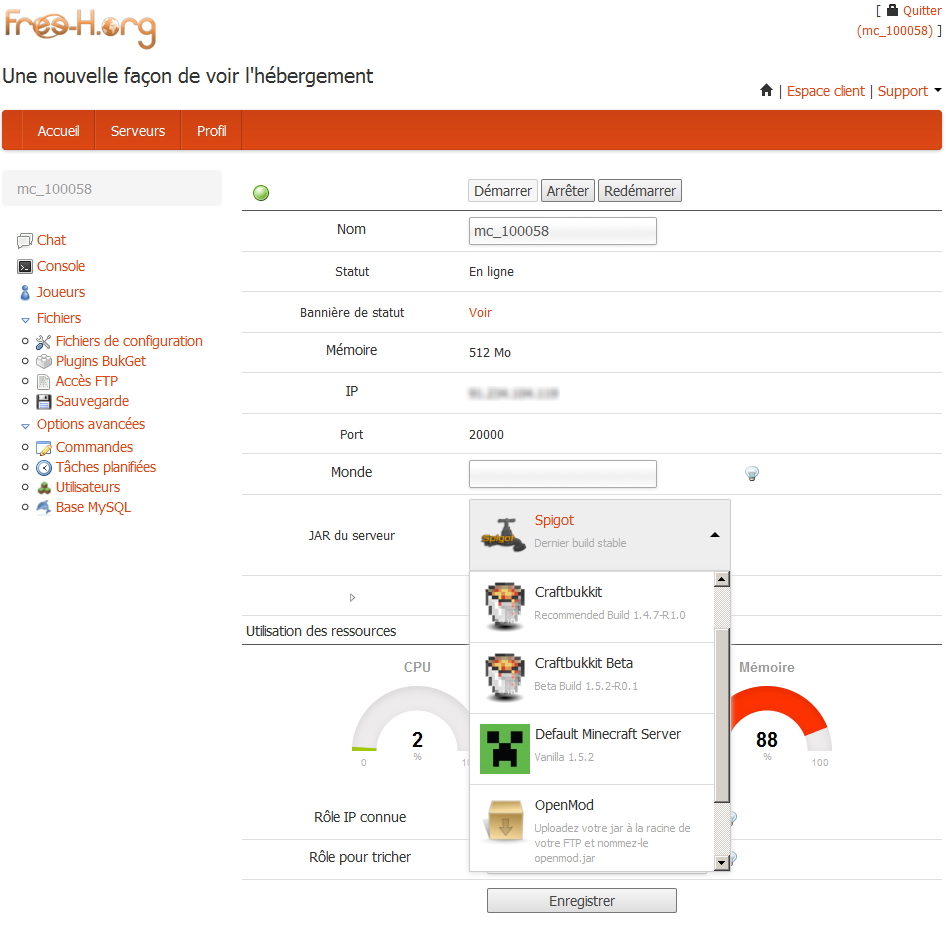The height and width of the screenshot is (949, 946).
Task: Open the Joueurs sidebar link
Action: [61, 292]
